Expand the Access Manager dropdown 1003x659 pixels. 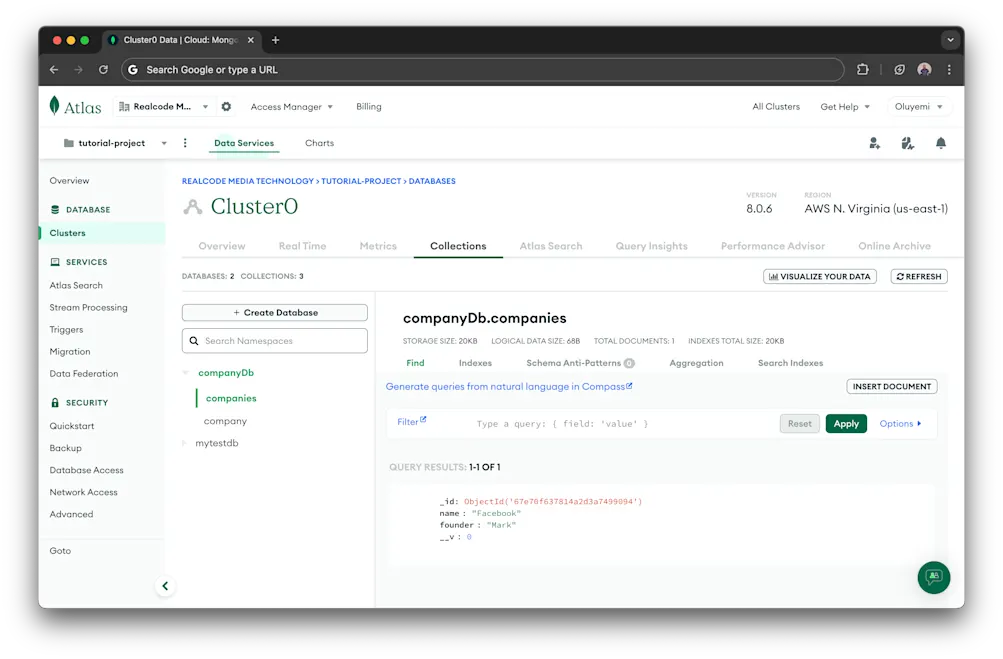[291, 106]
